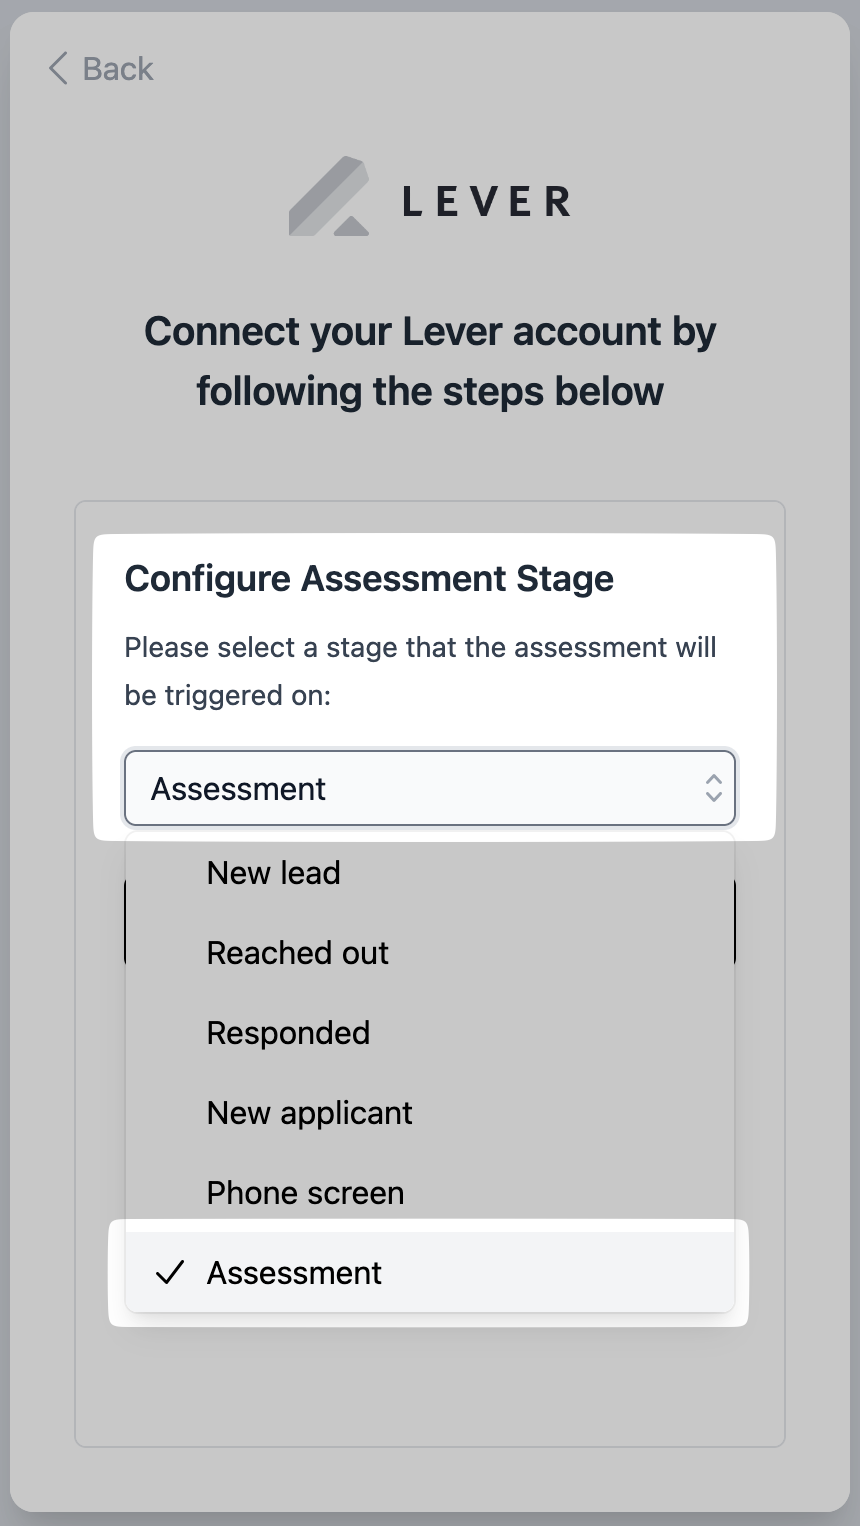Select the New lead stage option
Viewport: 860px width, 1526px height.
coord(430,873)
